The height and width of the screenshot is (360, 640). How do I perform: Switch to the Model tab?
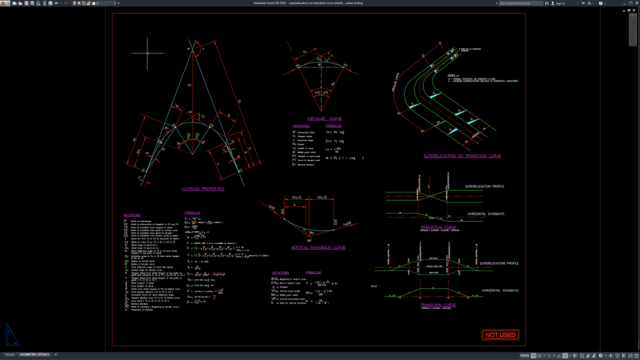coord(10,355)
